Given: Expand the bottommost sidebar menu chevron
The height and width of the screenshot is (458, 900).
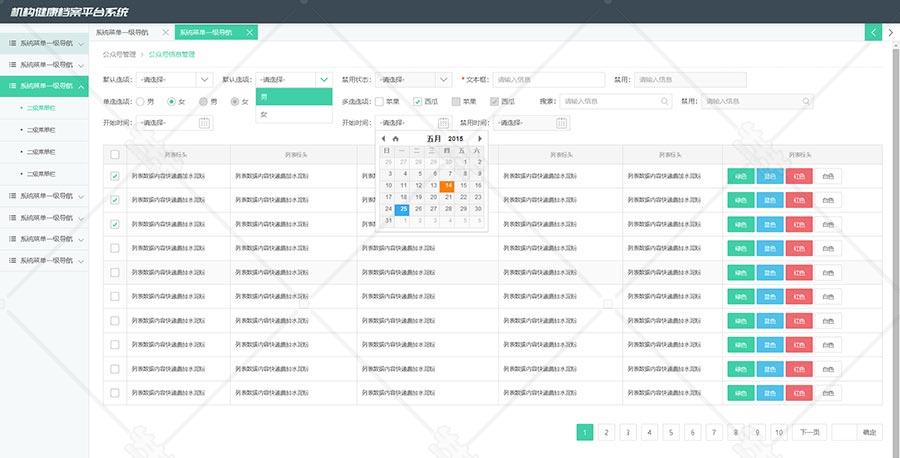Looking at the screenshot, I should click(81, 261).
